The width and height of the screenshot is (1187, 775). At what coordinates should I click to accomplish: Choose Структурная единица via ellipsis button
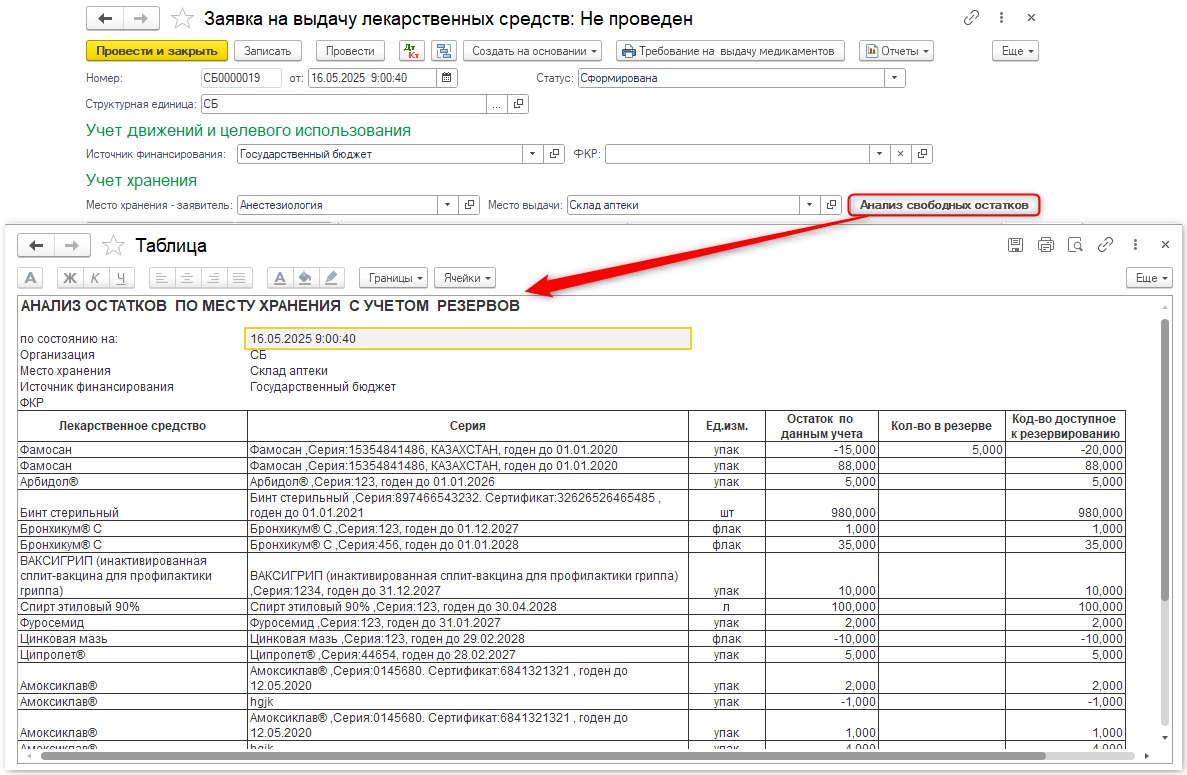pyautogui.click(x=497, y=104)
